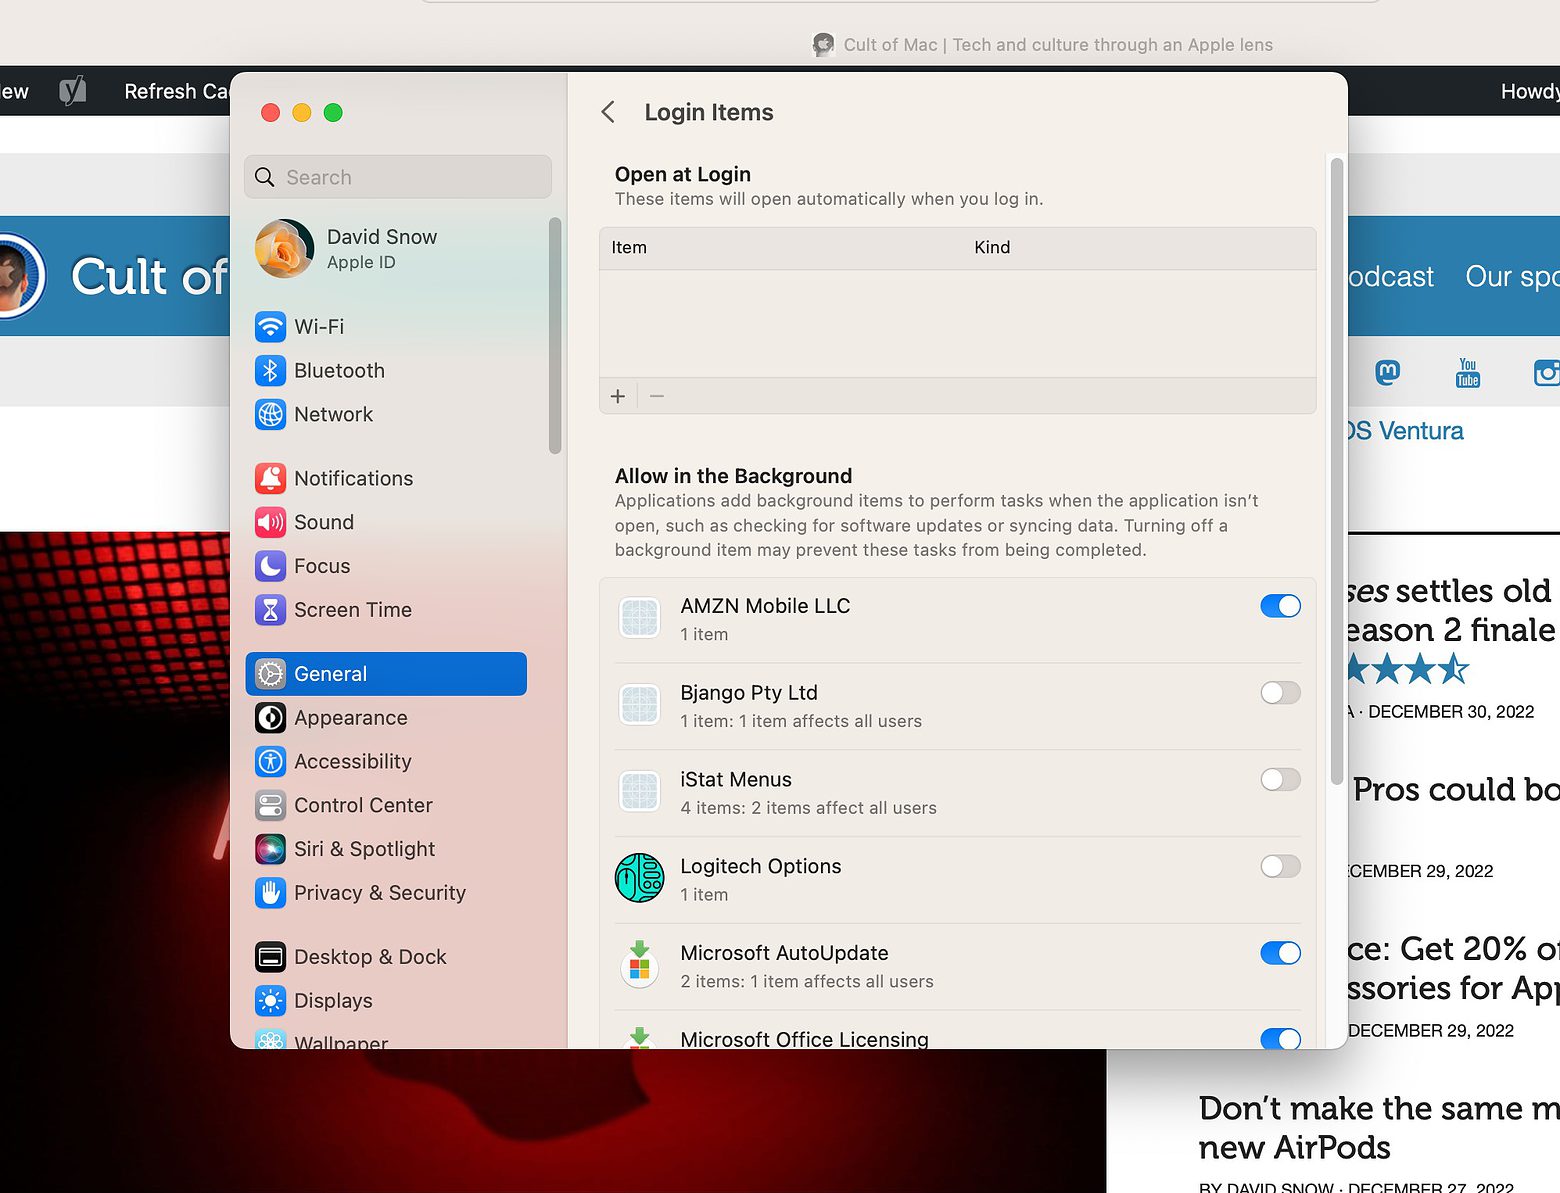The height and width of the screenshot is (1193, 1560).
Task: Open Notifications settings
Action: 353,478
